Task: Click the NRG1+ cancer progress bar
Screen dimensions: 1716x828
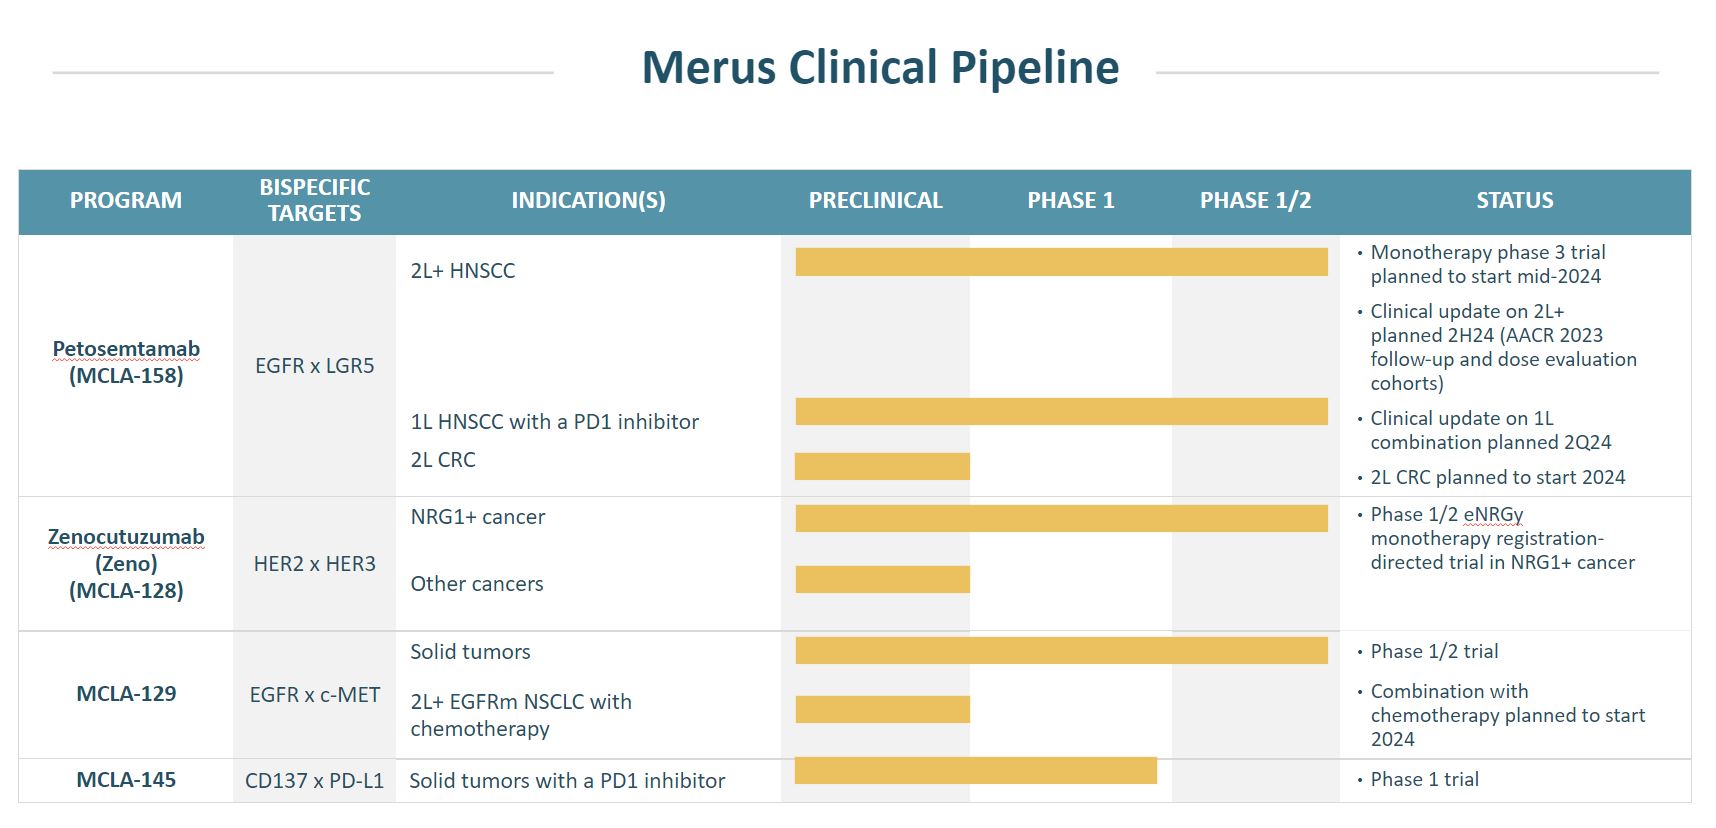Action: click(x=1061, y=518)
